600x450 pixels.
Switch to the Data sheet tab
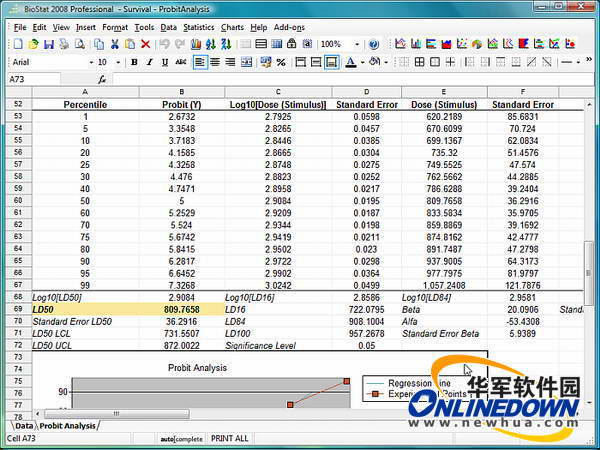click(x=24, y=426)
